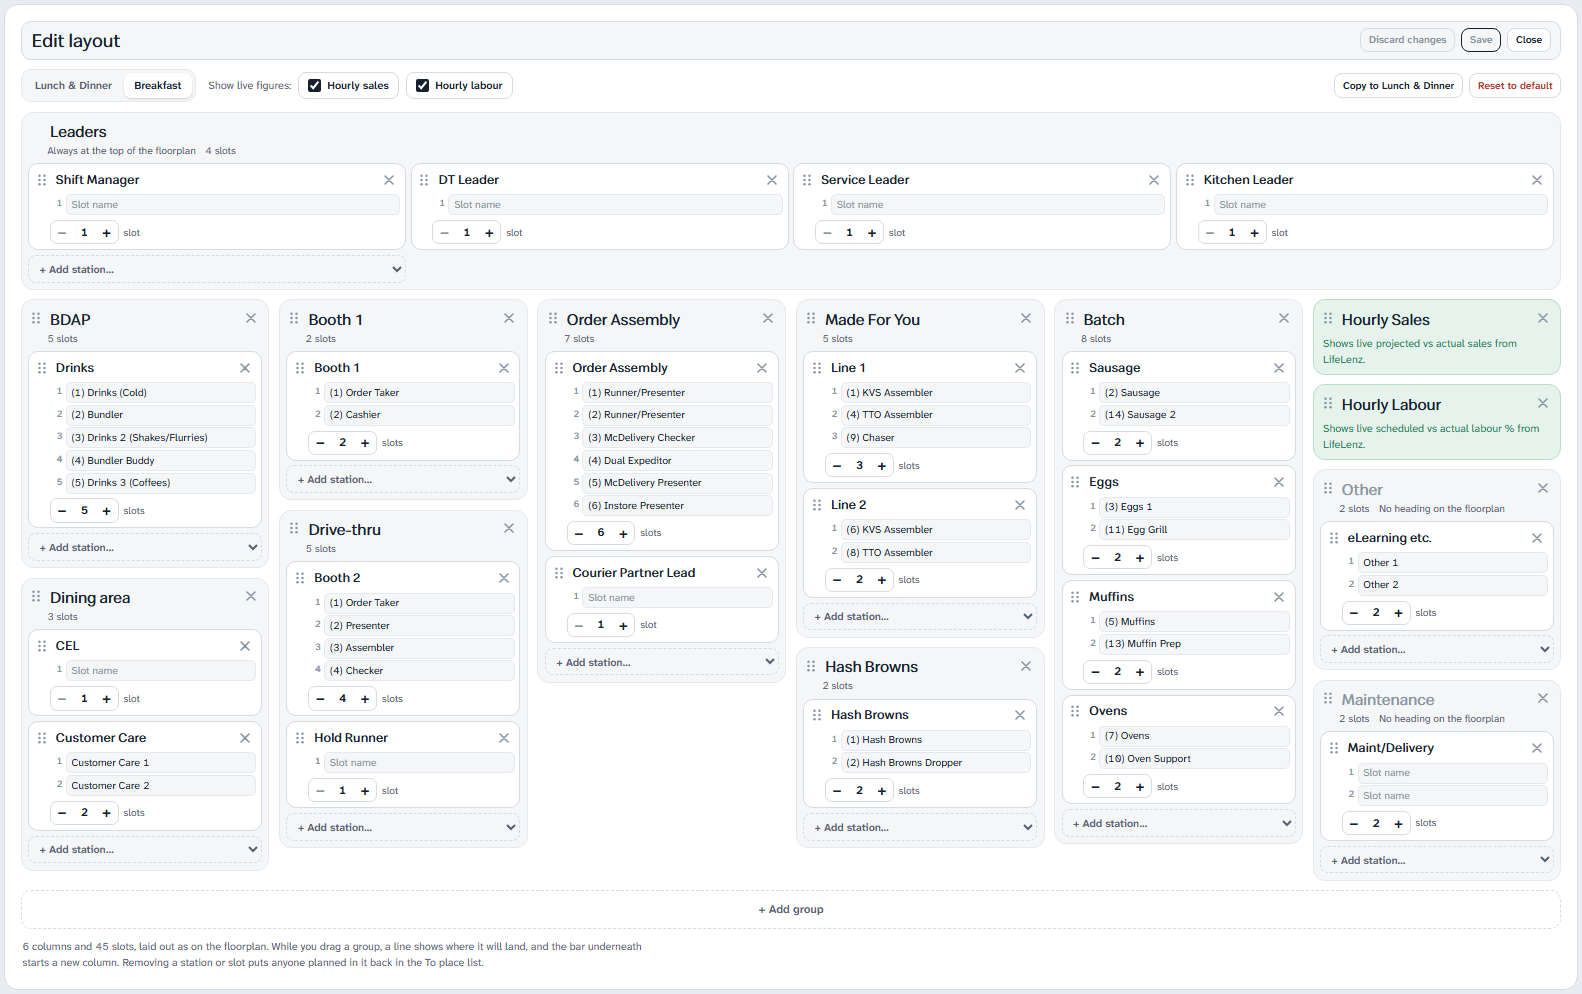Viewport: 1582px width, 994px height.
Task: Delete the BDAP group
Action: [x=251, y=318]
